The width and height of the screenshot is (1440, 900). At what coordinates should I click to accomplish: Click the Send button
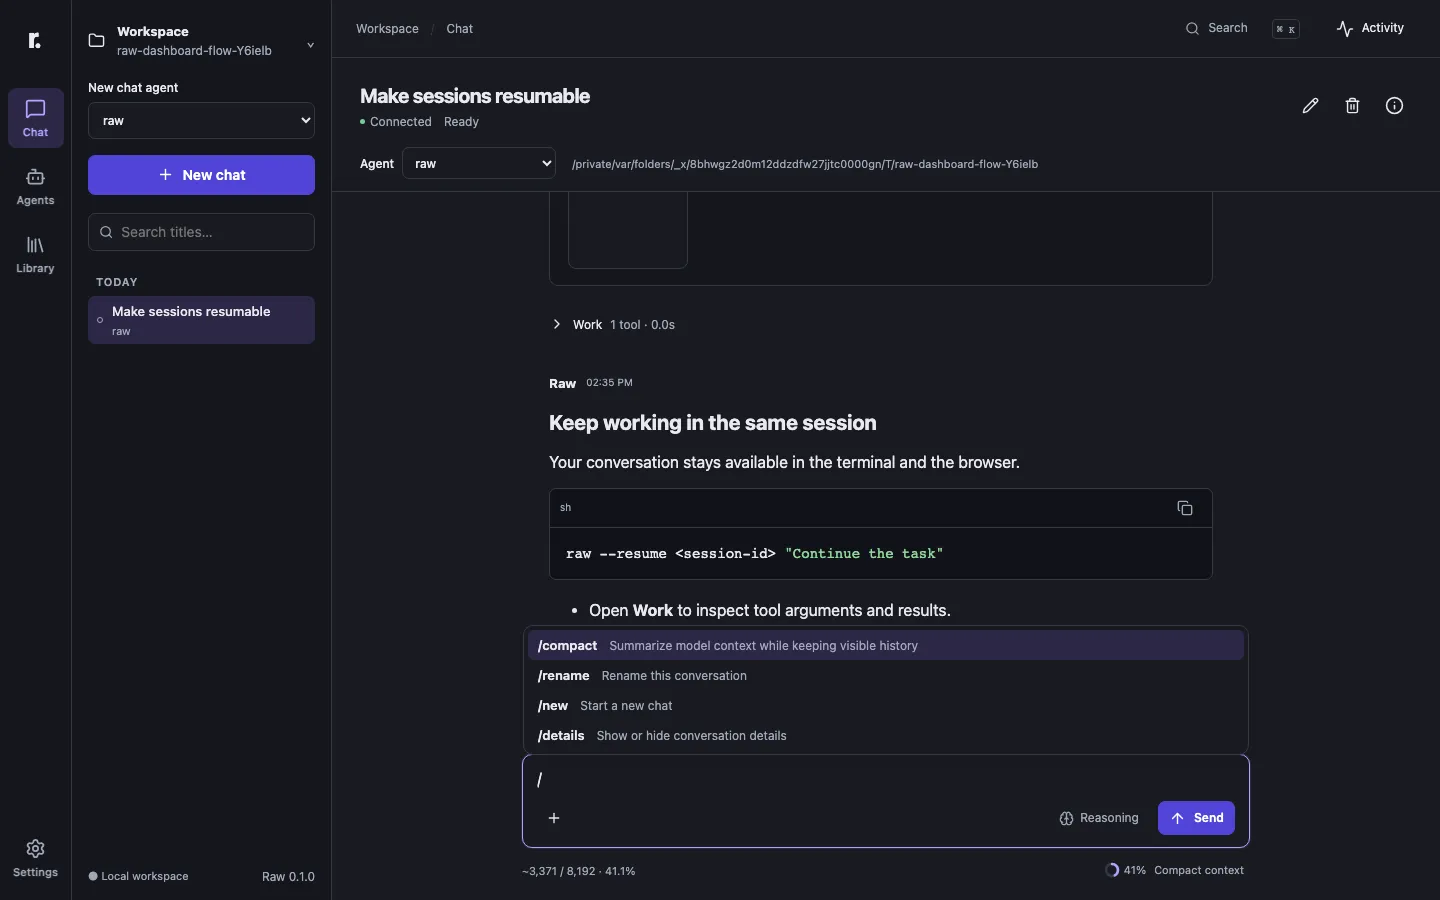(x=1196, y=818)
